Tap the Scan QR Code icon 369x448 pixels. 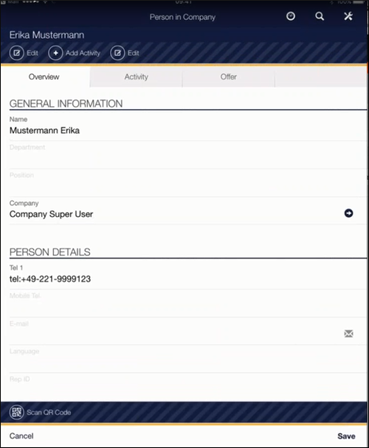(17, 412)
